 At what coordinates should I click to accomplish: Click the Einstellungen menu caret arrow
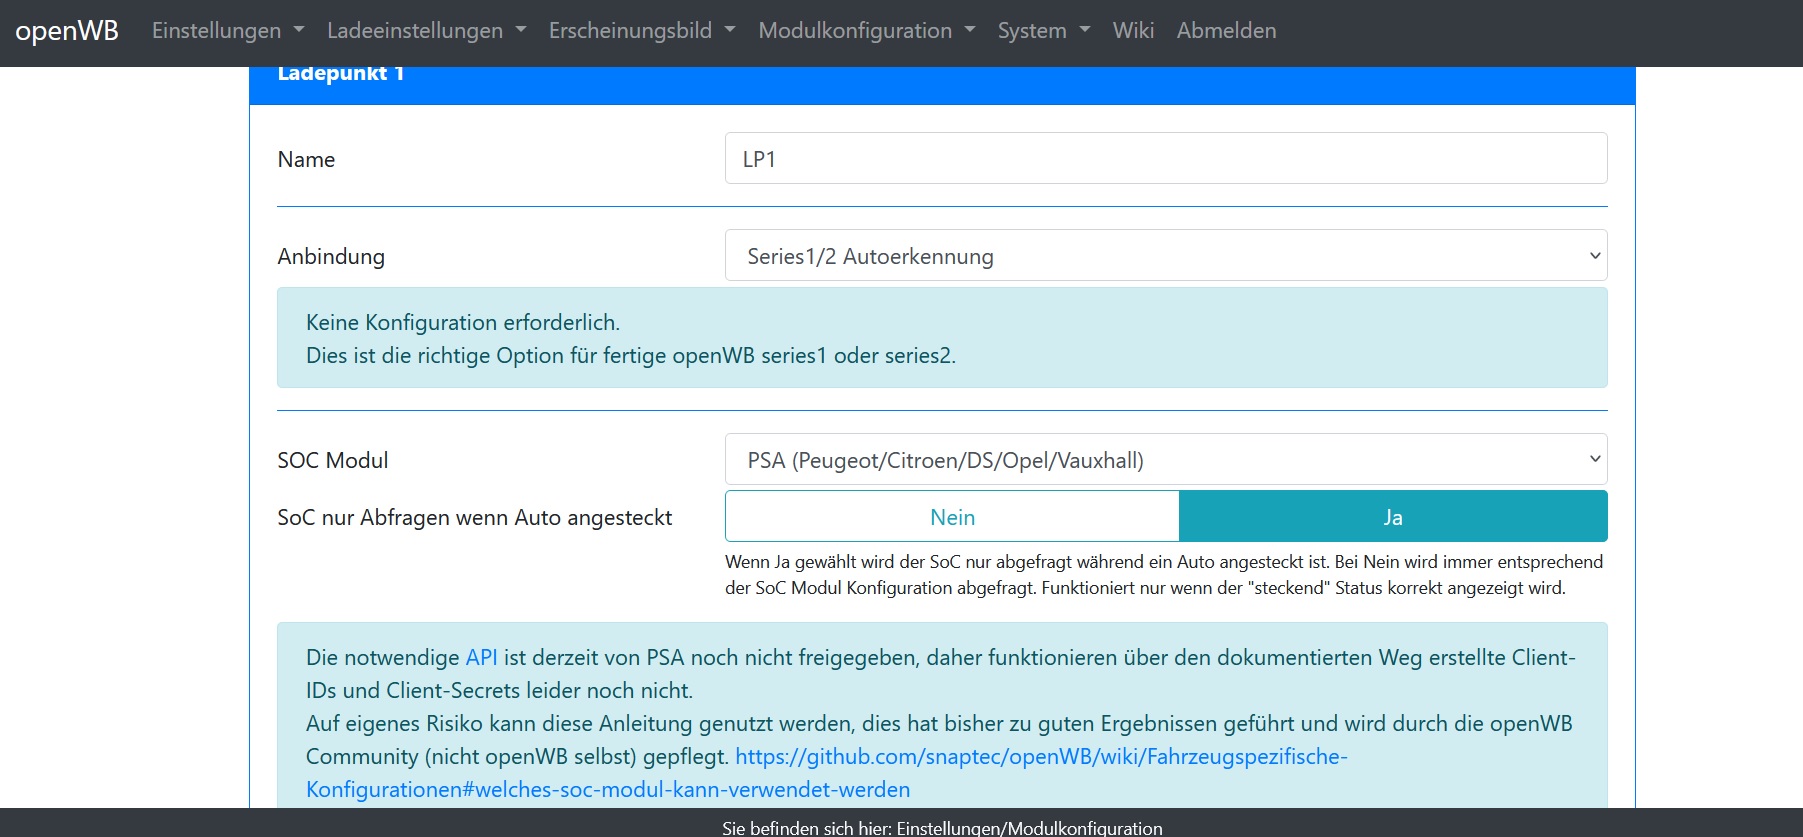pos(299,30)
